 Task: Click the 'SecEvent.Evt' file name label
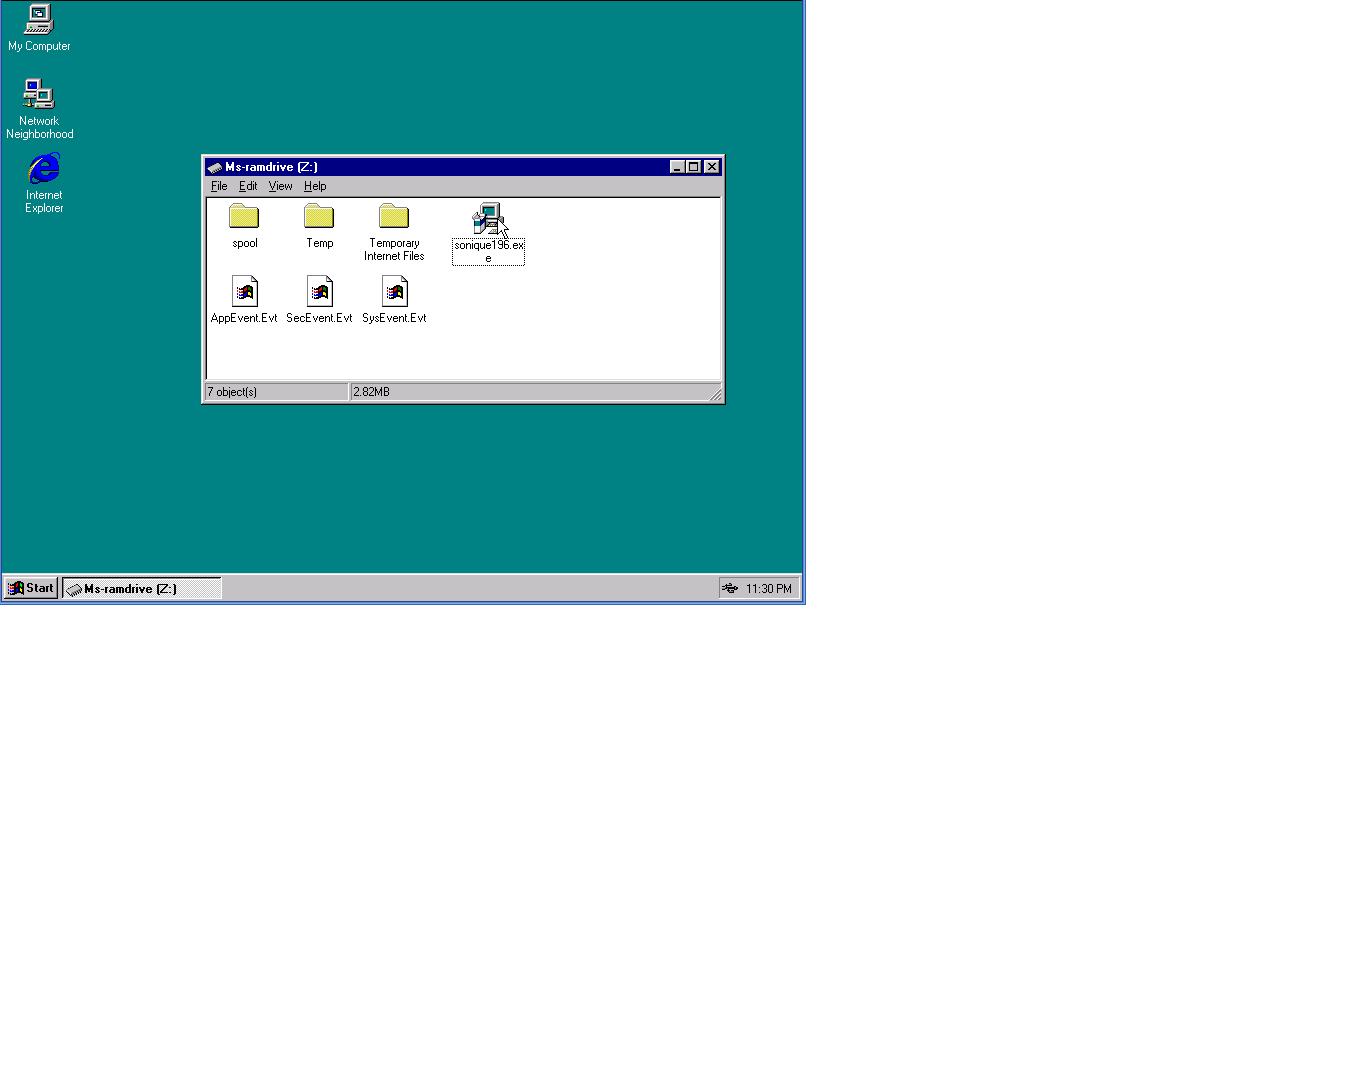pos(319,318)
